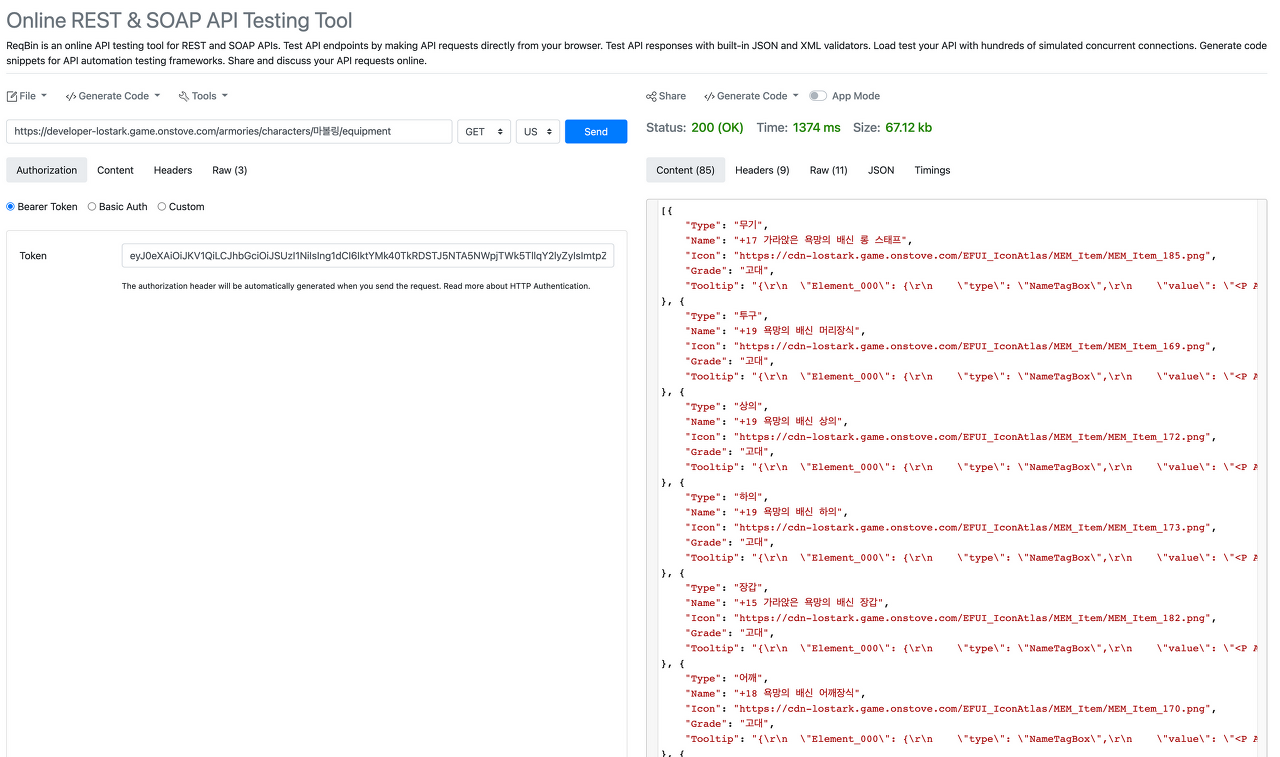Switch to the request Content tab

pyautogui.click(x=116, y=170)
